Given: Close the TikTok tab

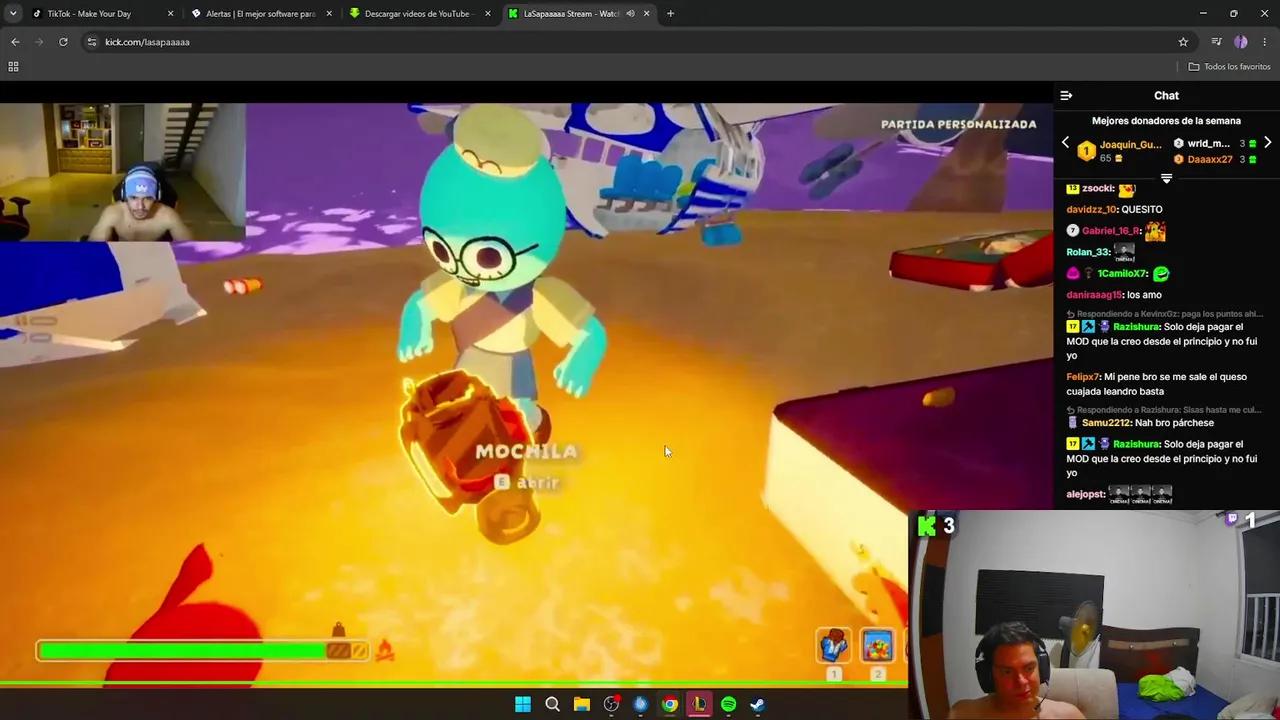Looking at the screenshot, I should point(170,13).
